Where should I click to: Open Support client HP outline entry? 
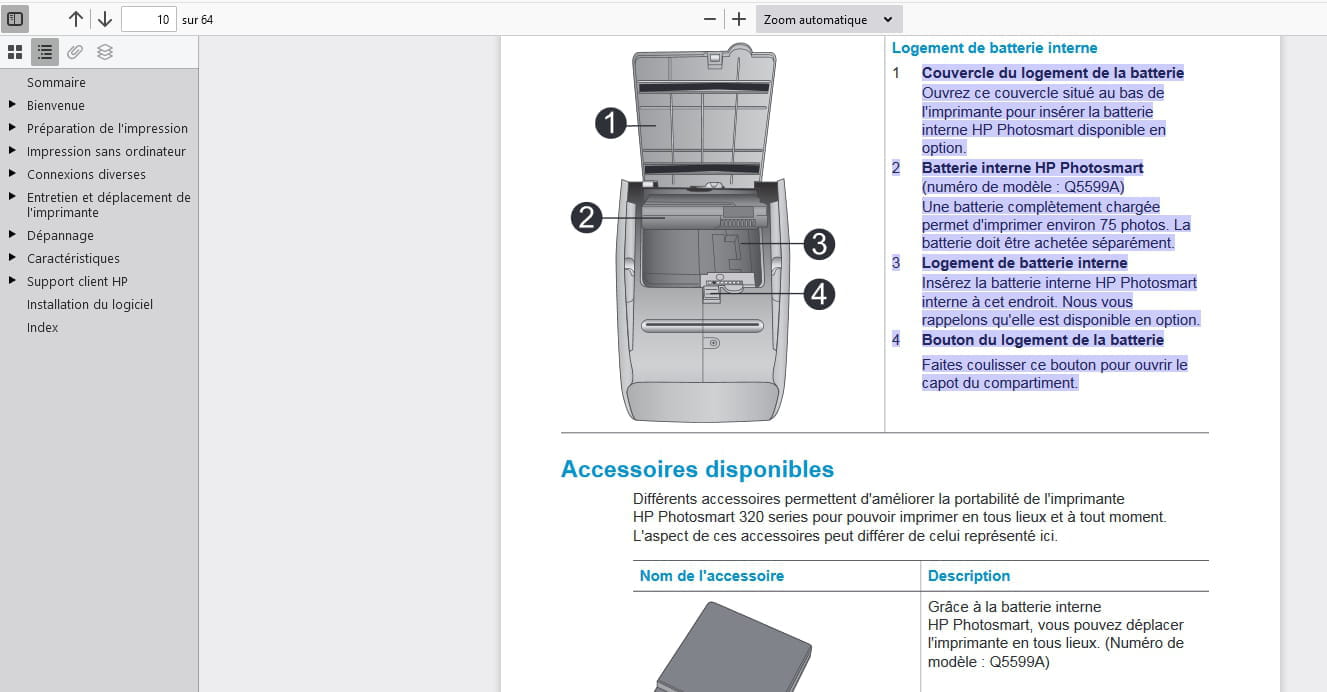[77, 282]
